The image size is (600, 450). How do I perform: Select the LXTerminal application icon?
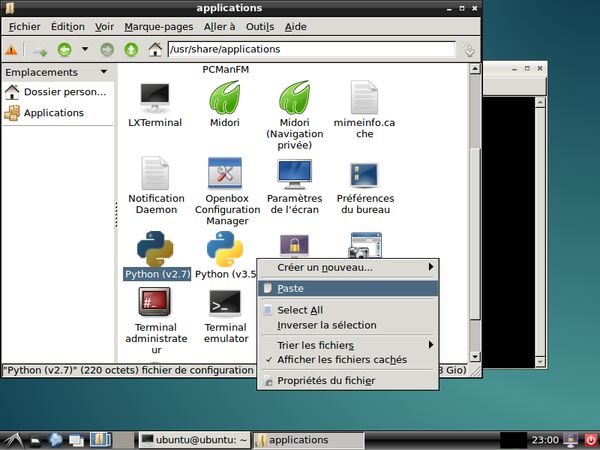[x=155, y=98]
